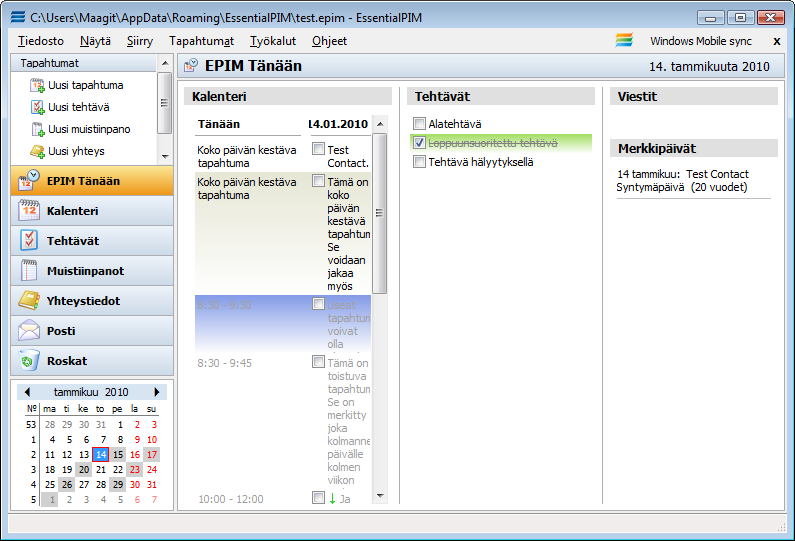Viewport: 795px width, 541px height.
Task: Tick the 8:30 - 9:45 recurring event checkbox
Action: [x=318, y=362]
